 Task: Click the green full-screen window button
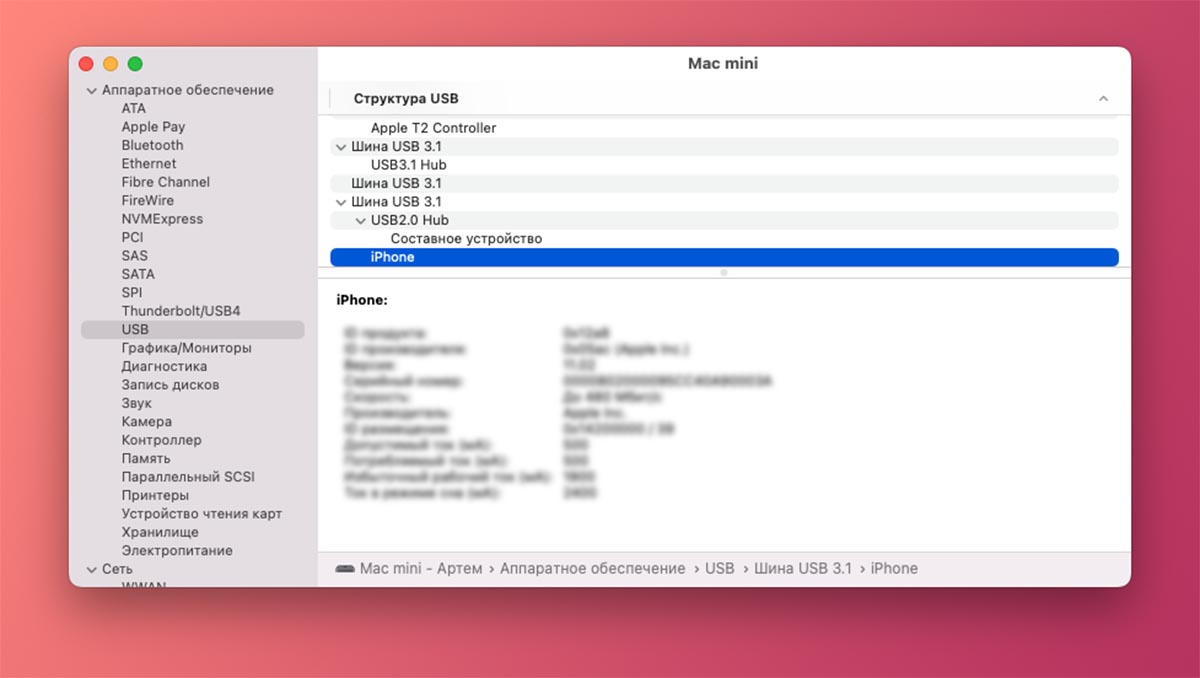pyautogui.click(x=135, y=64)
